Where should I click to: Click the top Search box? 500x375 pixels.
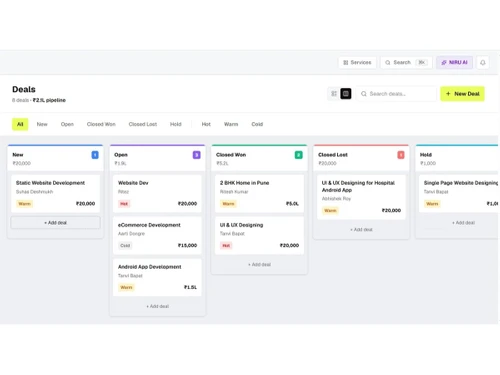(406, 62)
